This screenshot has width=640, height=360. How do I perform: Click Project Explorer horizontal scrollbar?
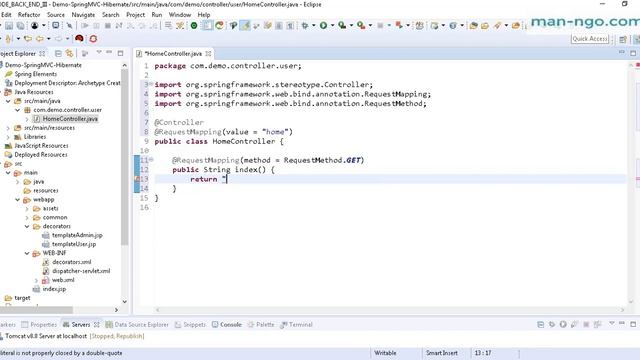[x=37, y=310]
